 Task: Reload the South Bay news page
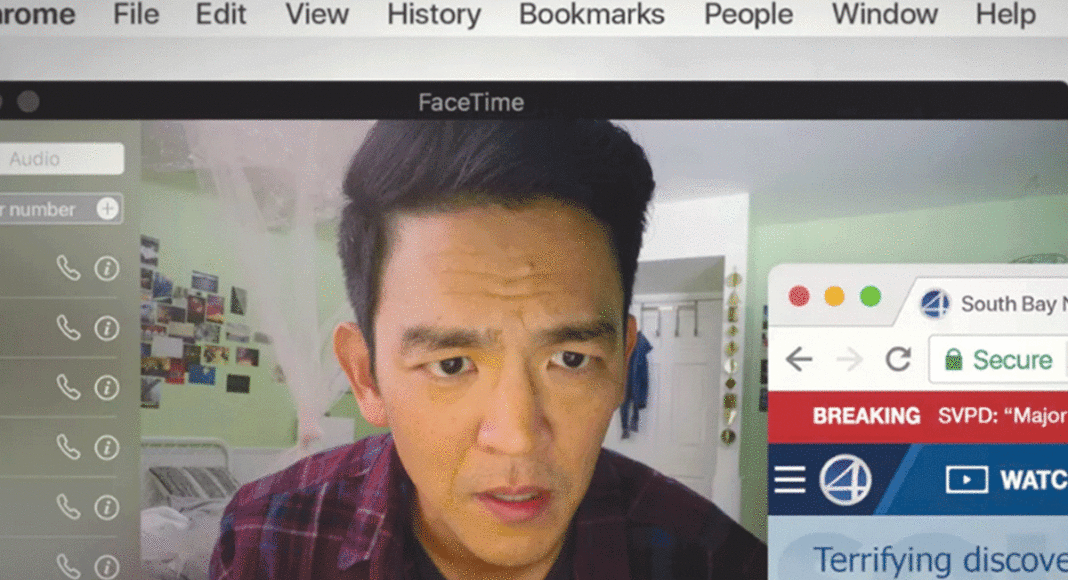(898, 359)
